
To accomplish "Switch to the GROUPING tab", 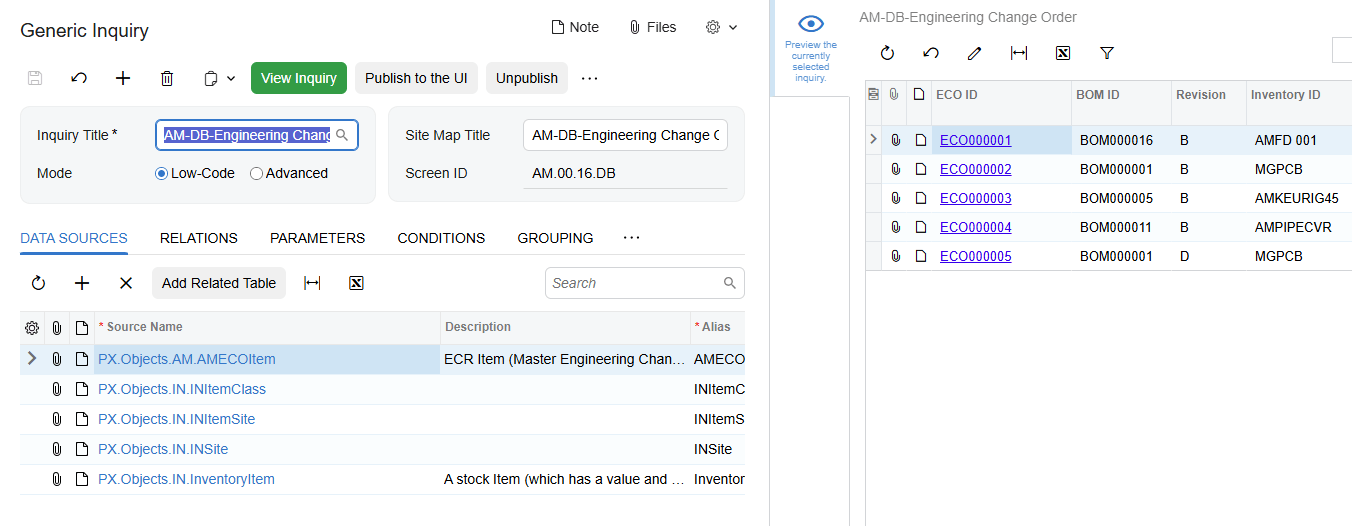I will coord(555,238).
